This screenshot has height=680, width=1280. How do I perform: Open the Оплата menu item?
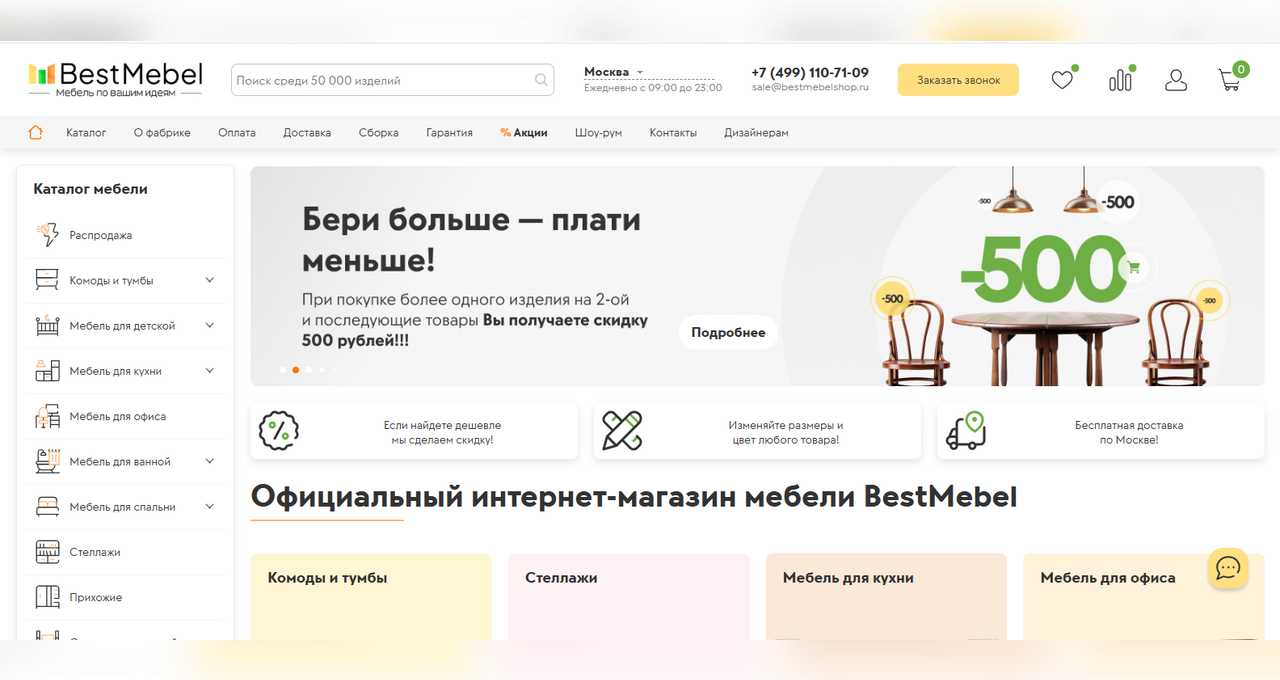pyautogui.click(x=237, y=132)
